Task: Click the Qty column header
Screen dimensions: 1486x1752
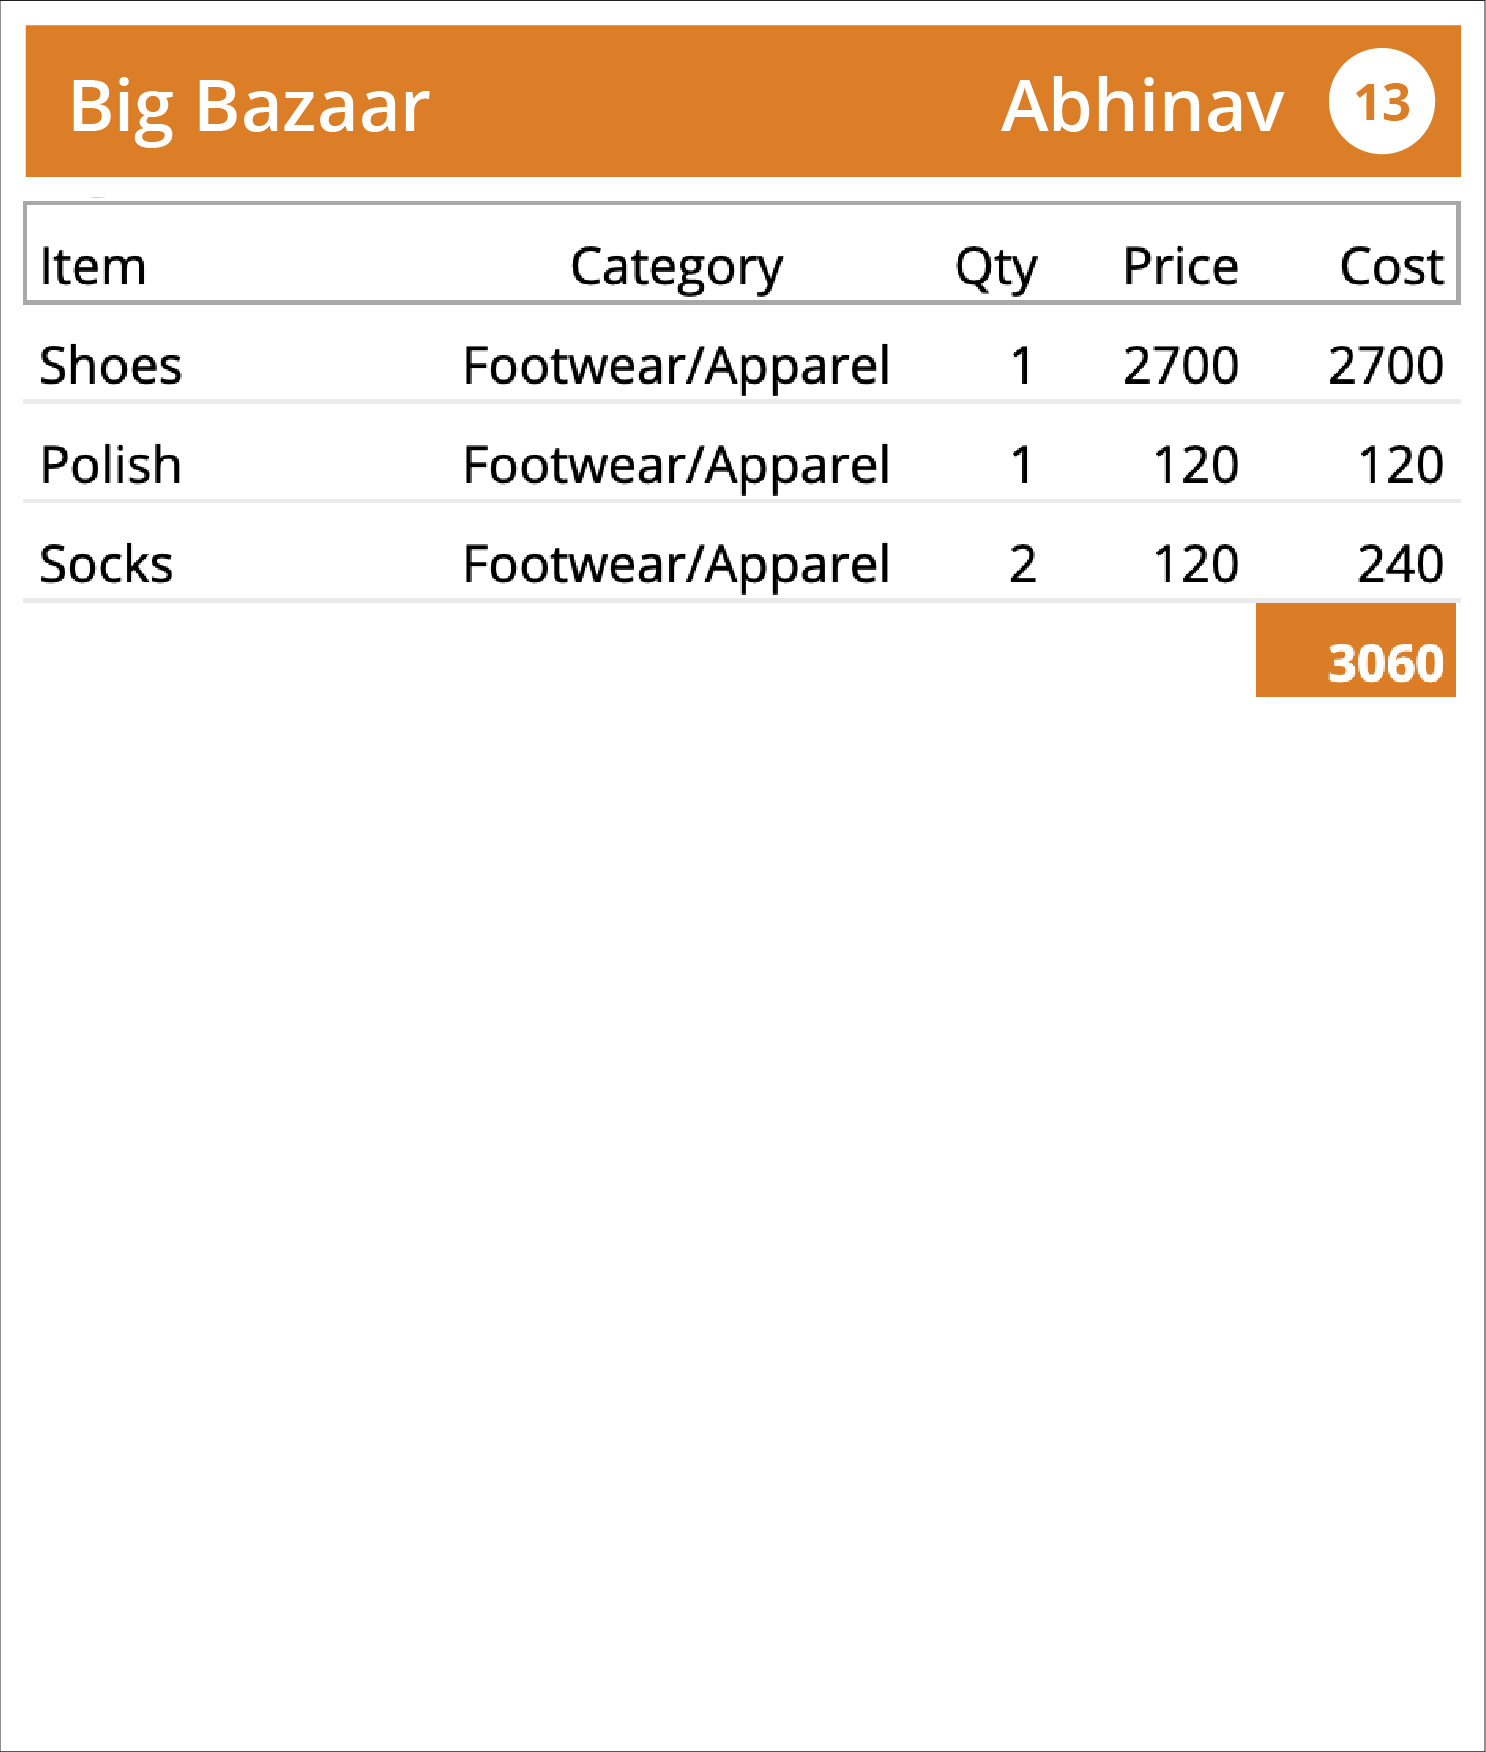Action: (x=996, y=268)
